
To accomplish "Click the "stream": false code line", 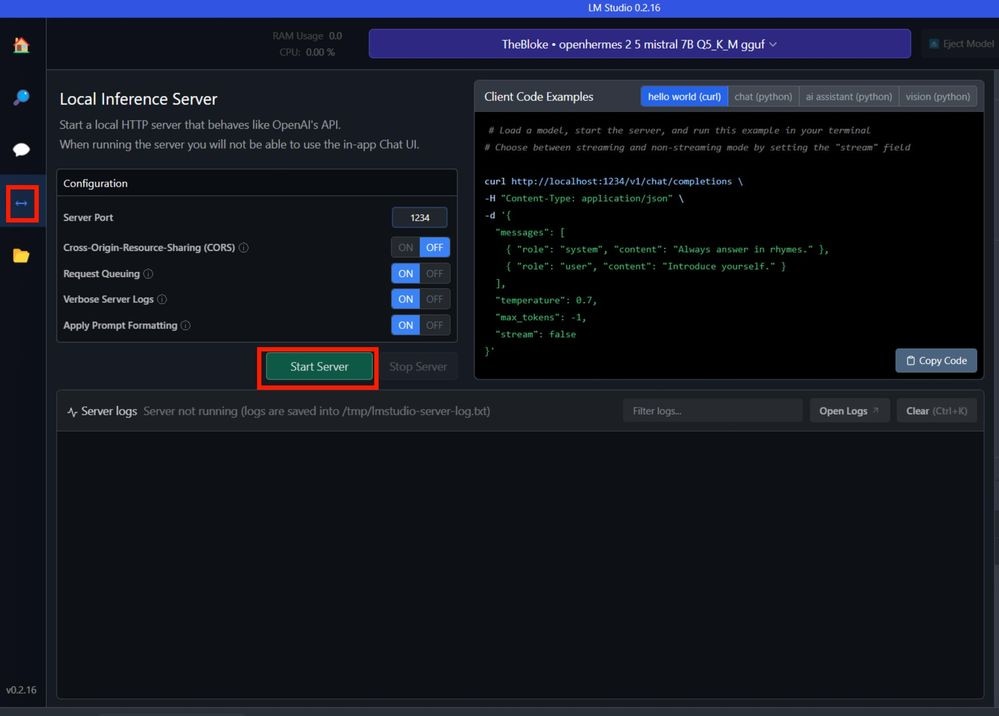I will click(x=536, y=334).
